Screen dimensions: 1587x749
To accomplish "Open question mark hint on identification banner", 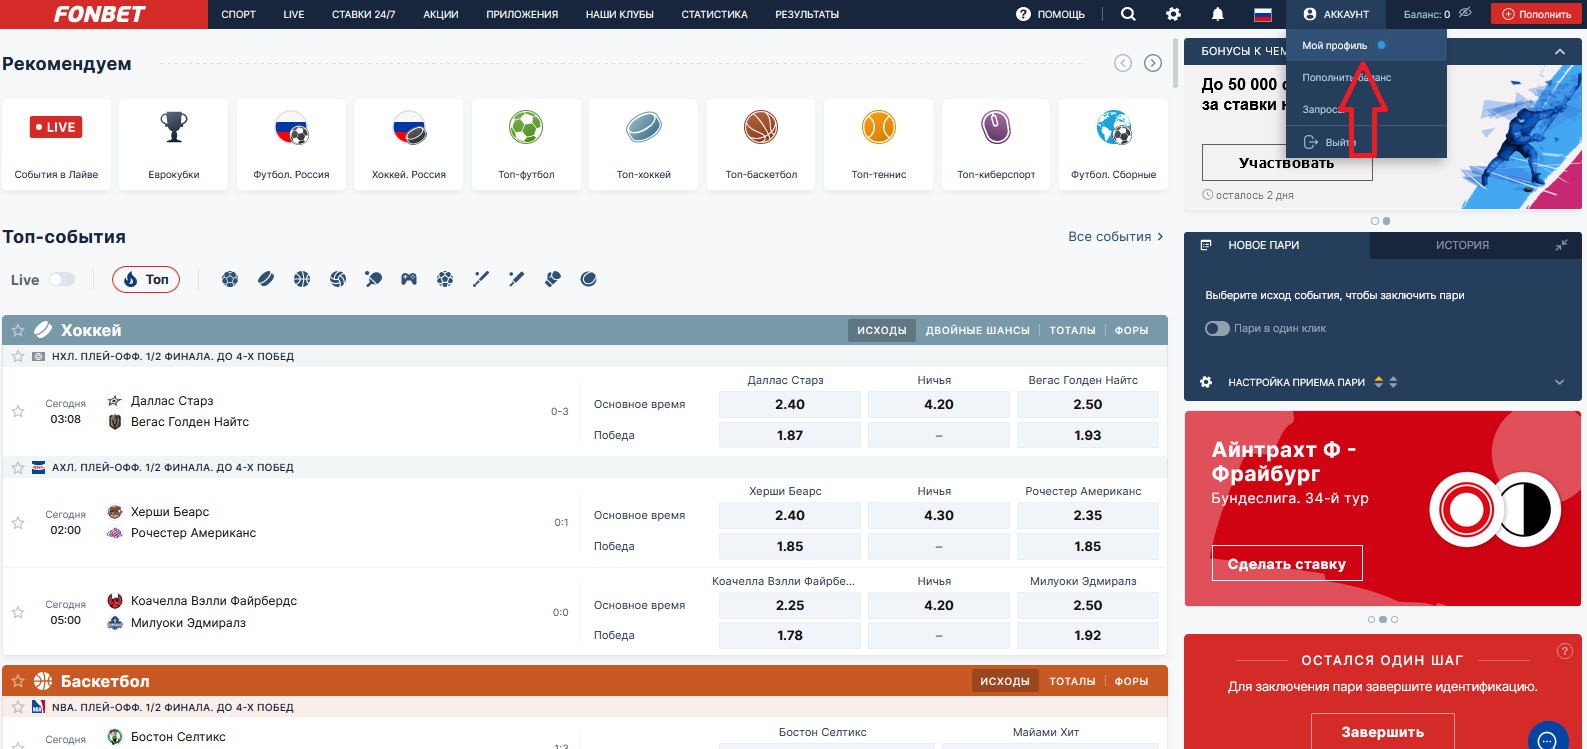I will click(1565, 651).
